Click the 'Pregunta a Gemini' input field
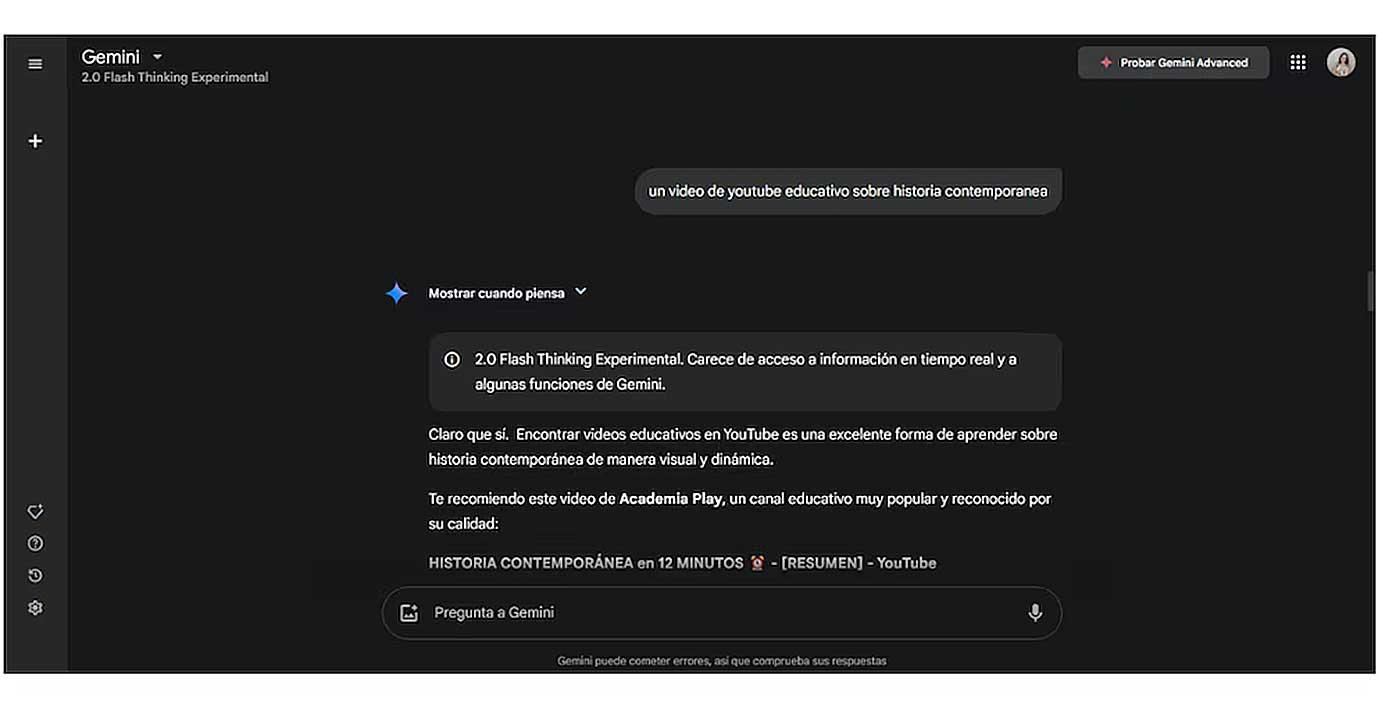This screenshot has height=711, width=1378. 722,613
